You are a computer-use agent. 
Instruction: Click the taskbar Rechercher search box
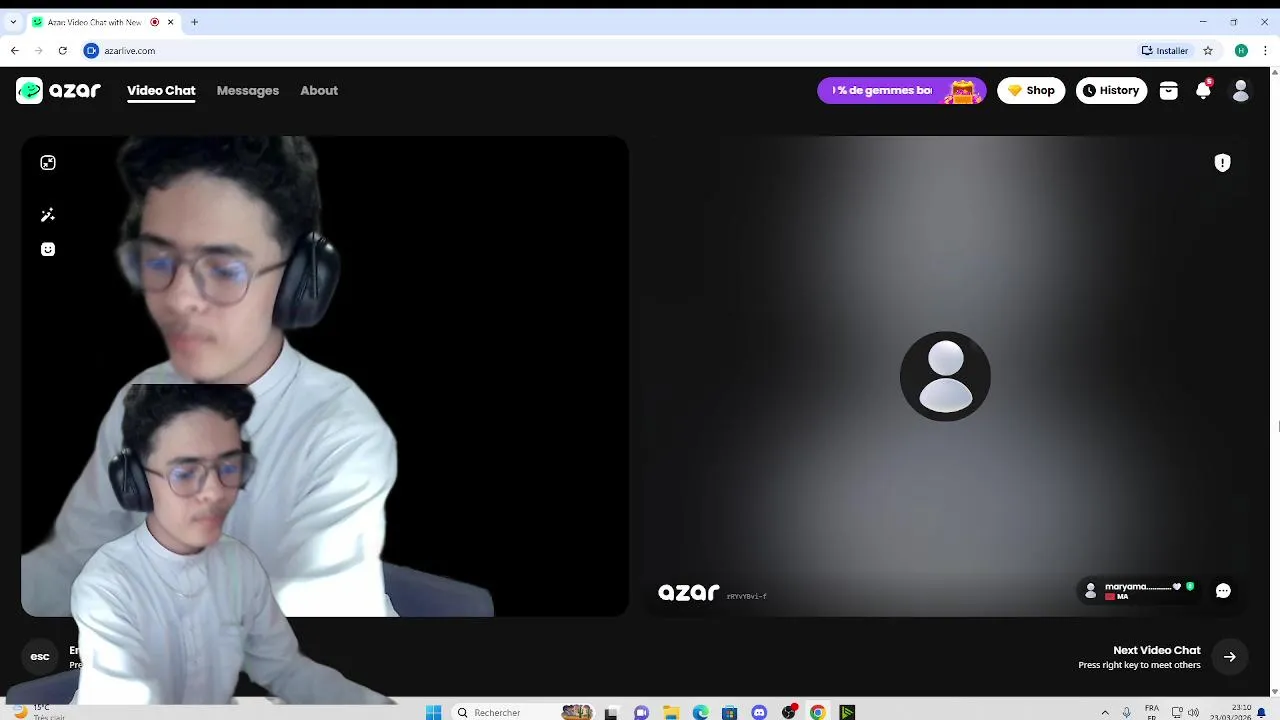click(x=525, y=712)
